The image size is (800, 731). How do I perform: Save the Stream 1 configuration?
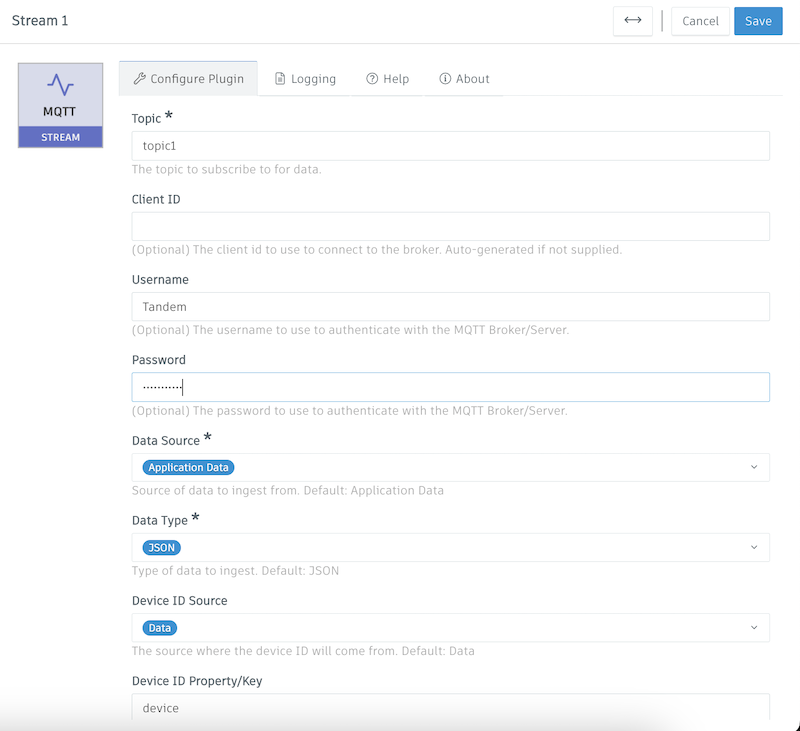pyautogui.click(x=758, y=21)
